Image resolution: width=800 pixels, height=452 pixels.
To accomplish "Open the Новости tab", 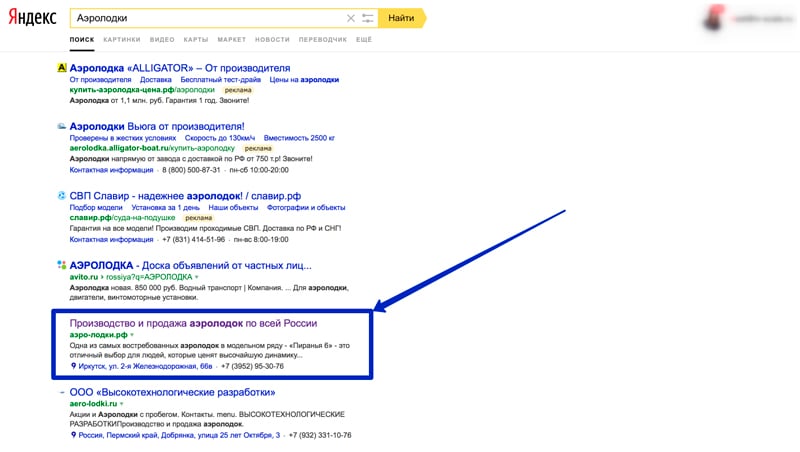I will tap(272, 40).
